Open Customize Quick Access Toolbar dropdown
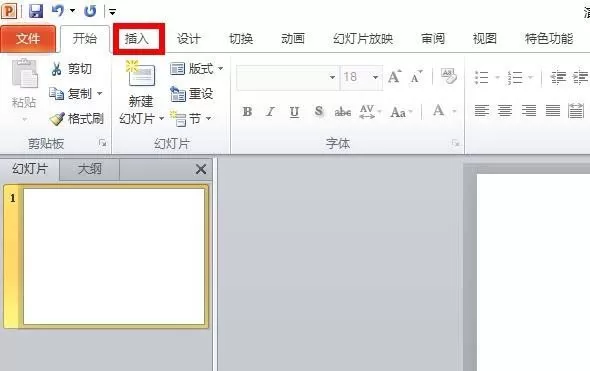 point(112,12)
